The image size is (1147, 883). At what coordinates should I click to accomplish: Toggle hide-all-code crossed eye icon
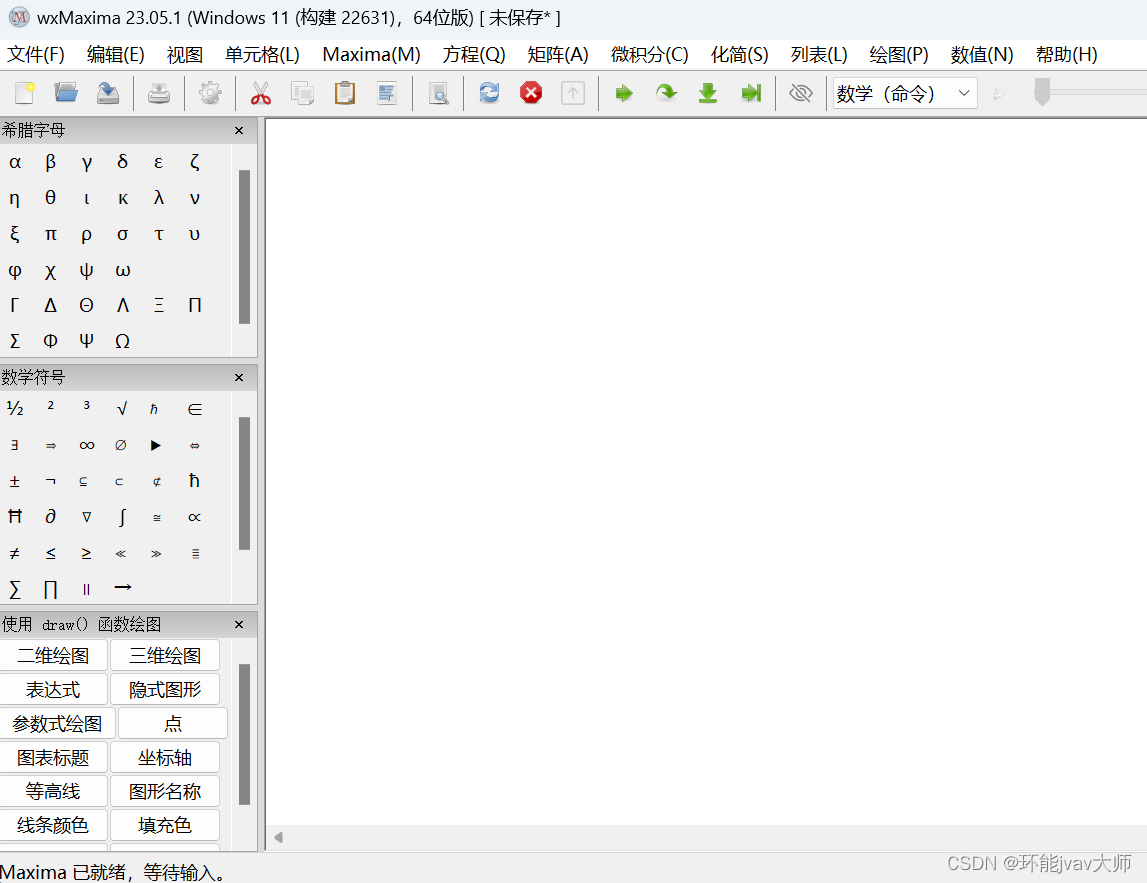(x=801, y=93)
